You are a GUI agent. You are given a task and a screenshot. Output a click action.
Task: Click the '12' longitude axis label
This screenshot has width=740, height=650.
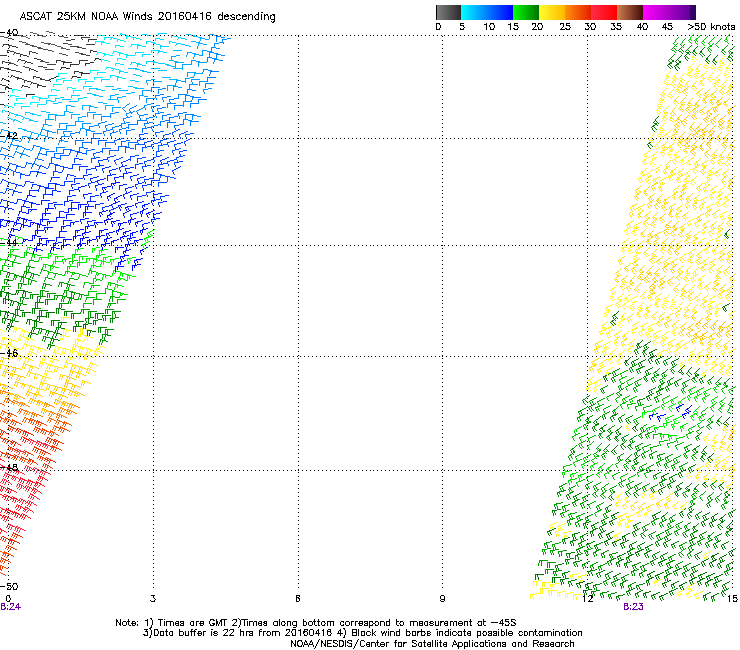click(587, 599)
